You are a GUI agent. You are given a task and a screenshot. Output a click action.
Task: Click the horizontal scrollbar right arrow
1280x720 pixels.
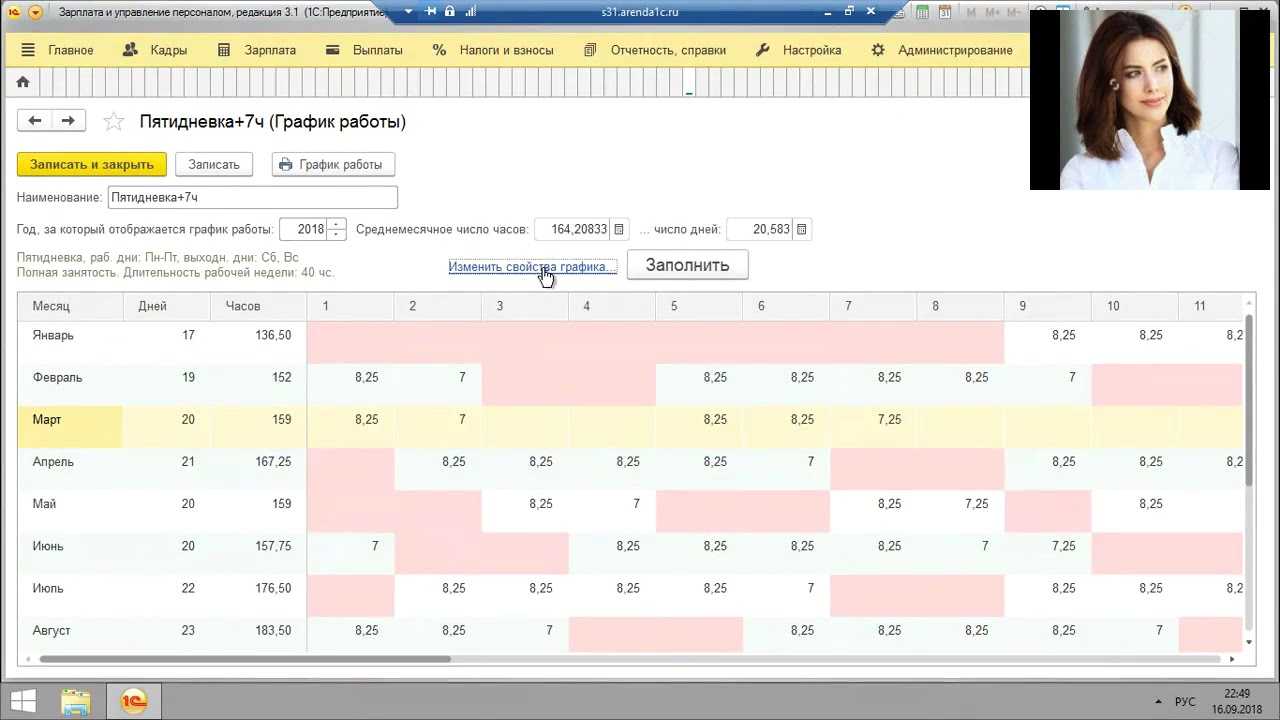[x=1232, y=659]
